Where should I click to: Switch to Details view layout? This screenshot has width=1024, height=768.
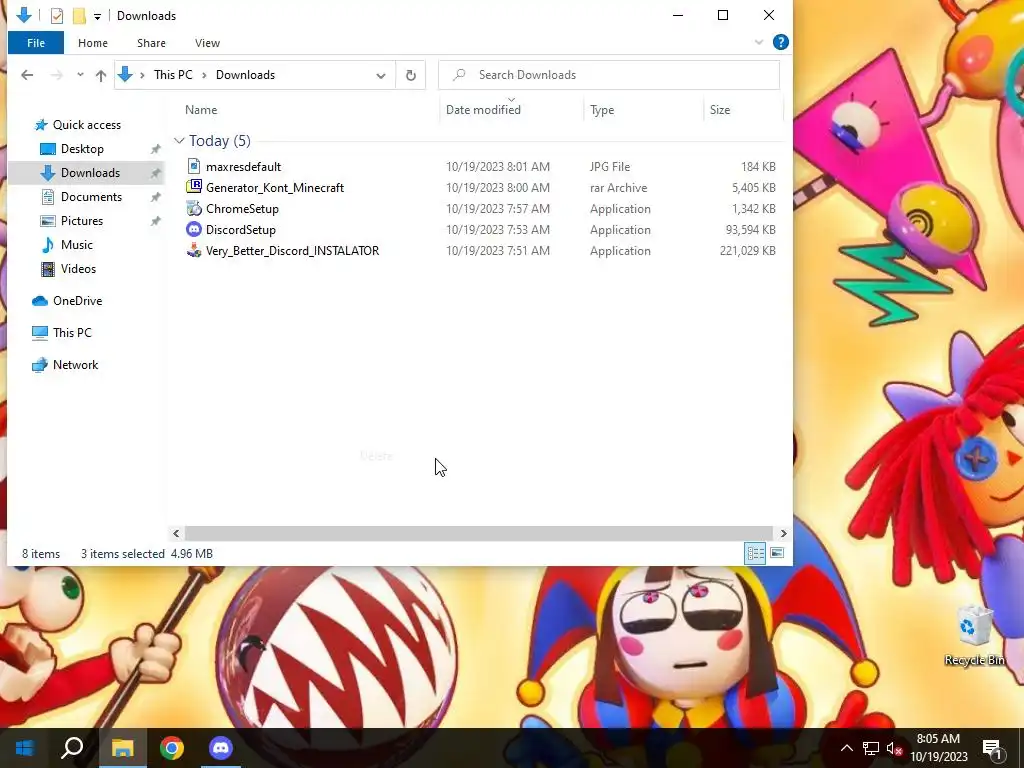756,554
